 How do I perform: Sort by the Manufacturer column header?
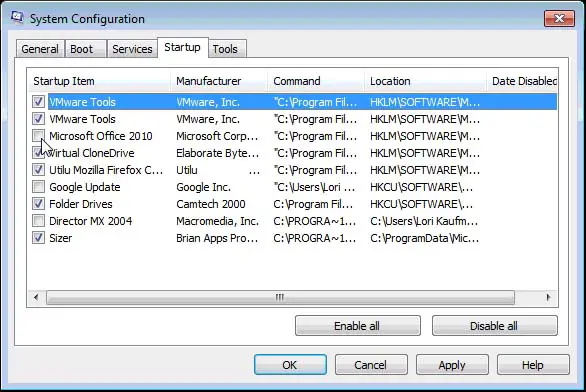click(x=219, y=81)
